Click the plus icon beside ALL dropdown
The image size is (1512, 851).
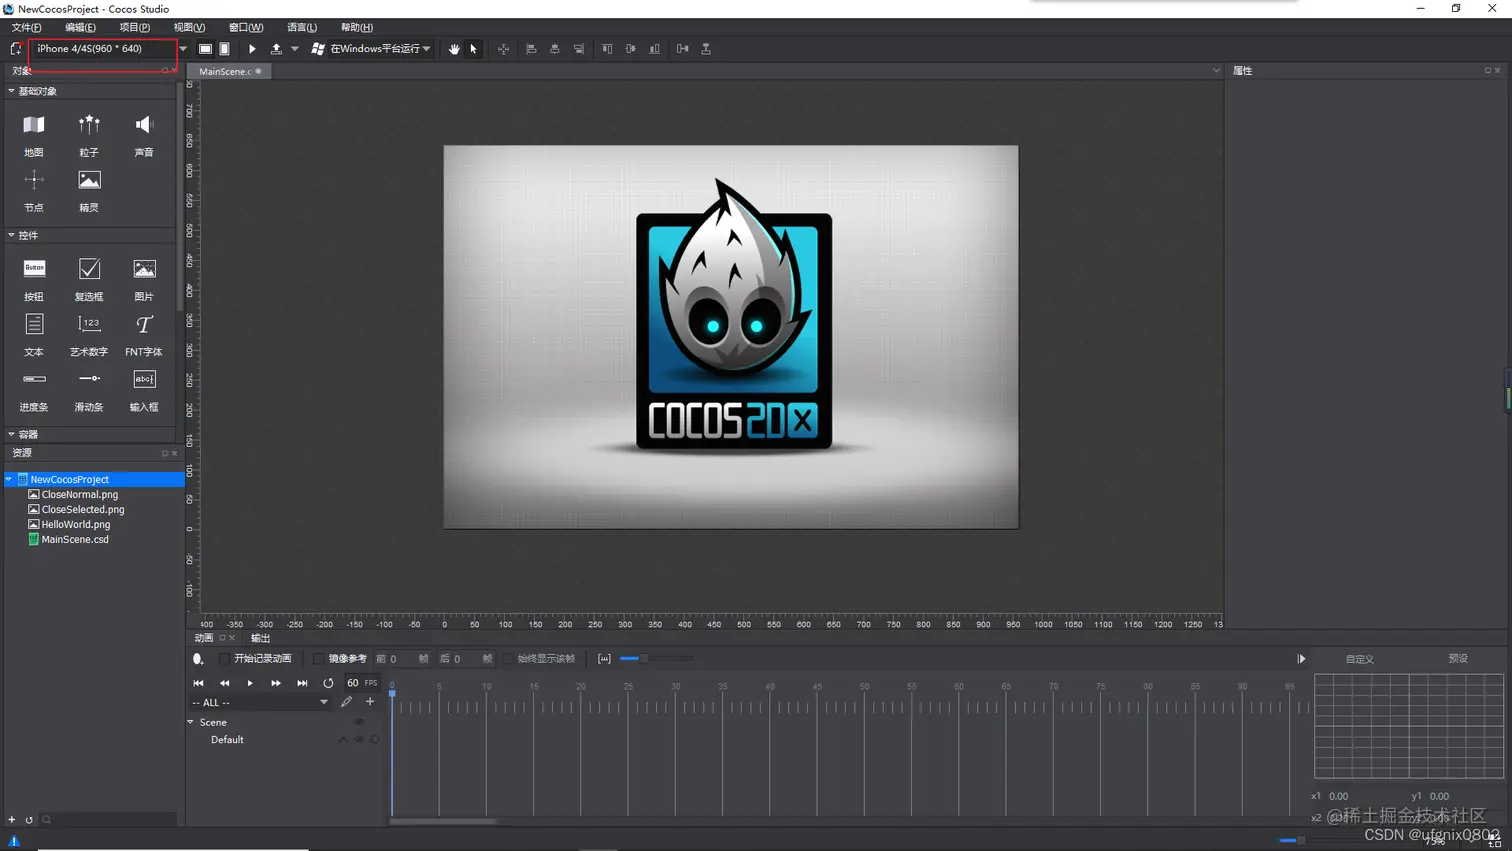[370, 702]
